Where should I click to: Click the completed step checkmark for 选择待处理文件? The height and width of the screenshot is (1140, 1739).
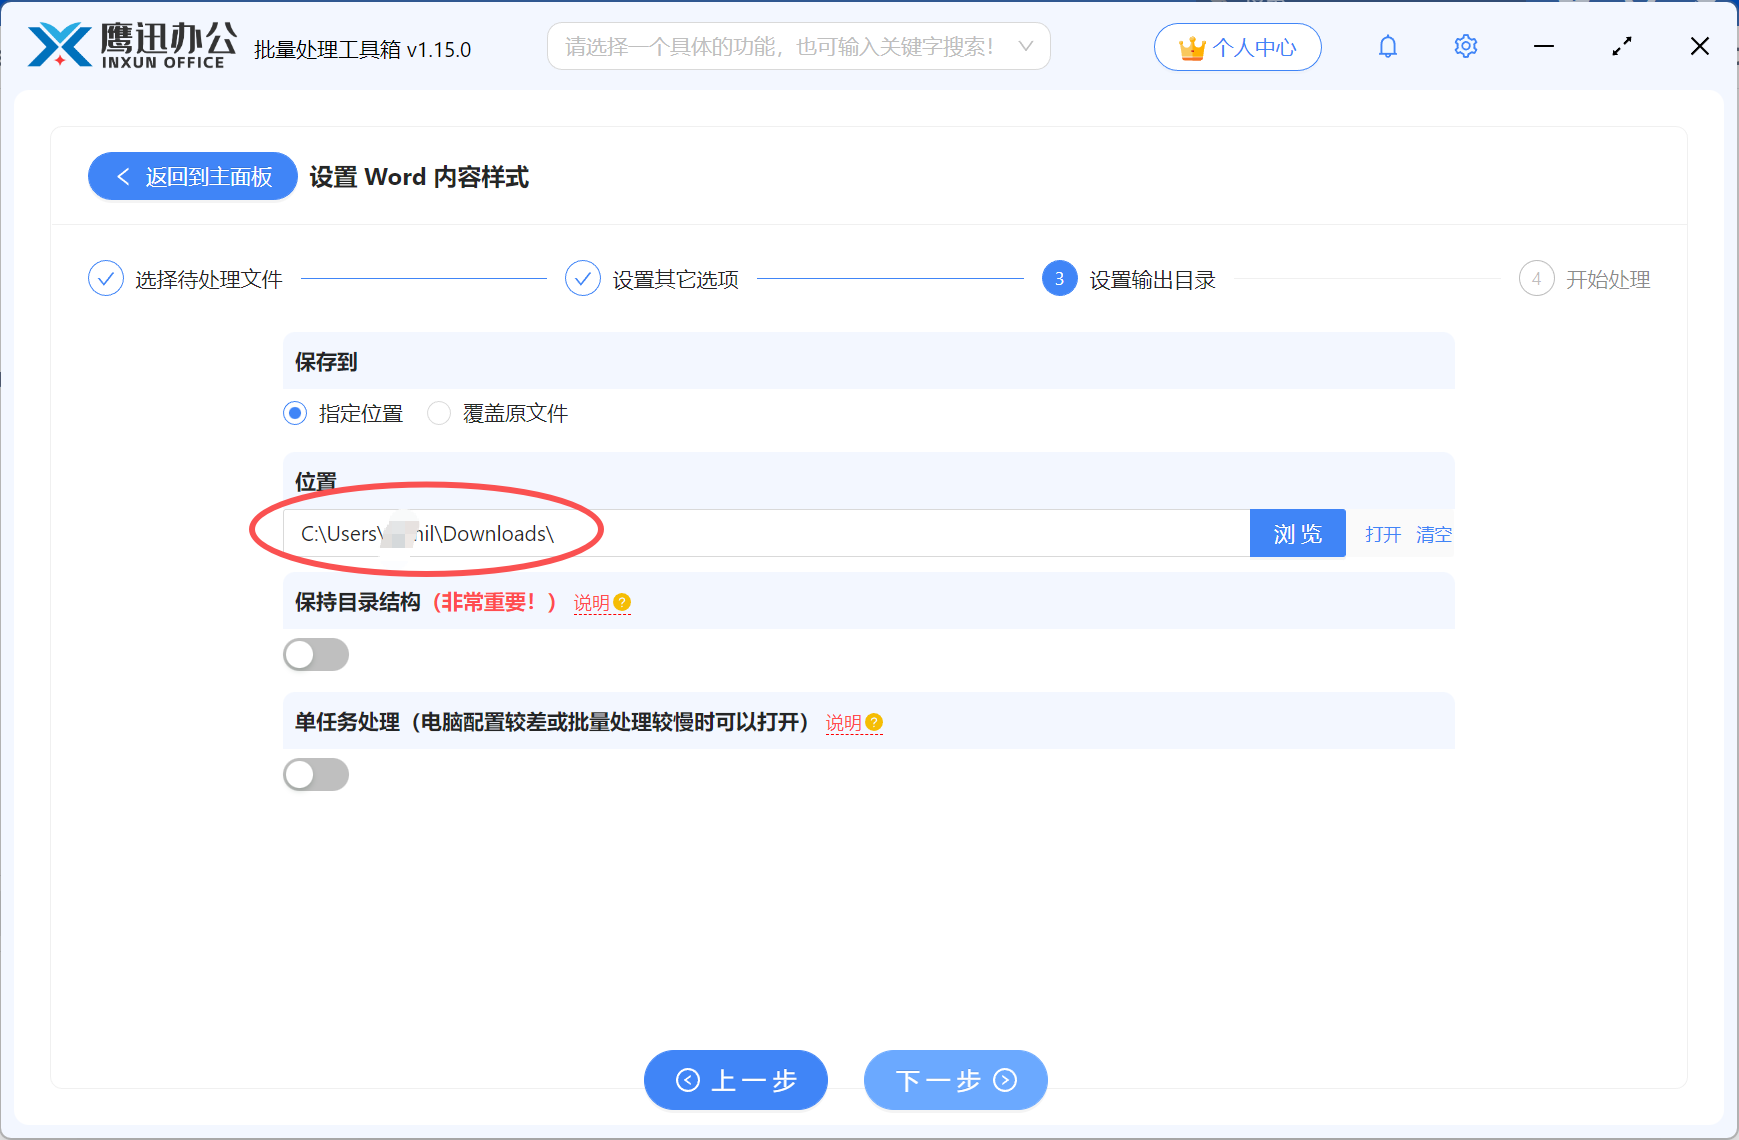(x=106, y=279)
